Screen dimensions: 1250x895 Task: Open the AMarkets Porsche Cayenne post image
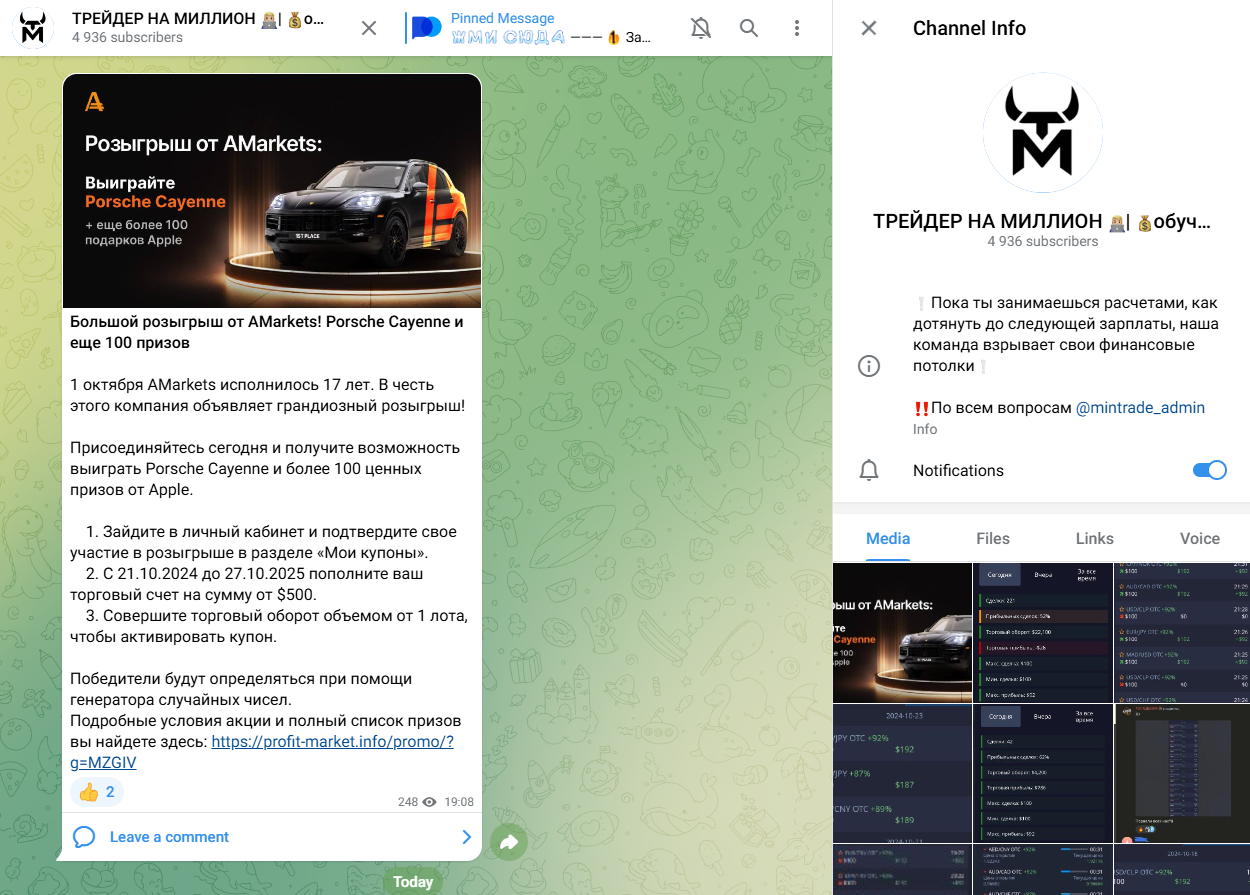point(272,191)
